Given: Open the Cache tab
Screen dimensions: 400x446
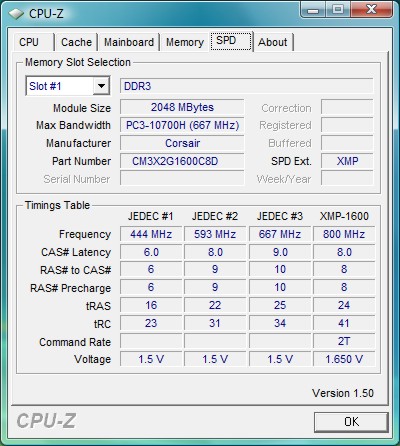Looking at the screenshot, I should pos(76,42).
